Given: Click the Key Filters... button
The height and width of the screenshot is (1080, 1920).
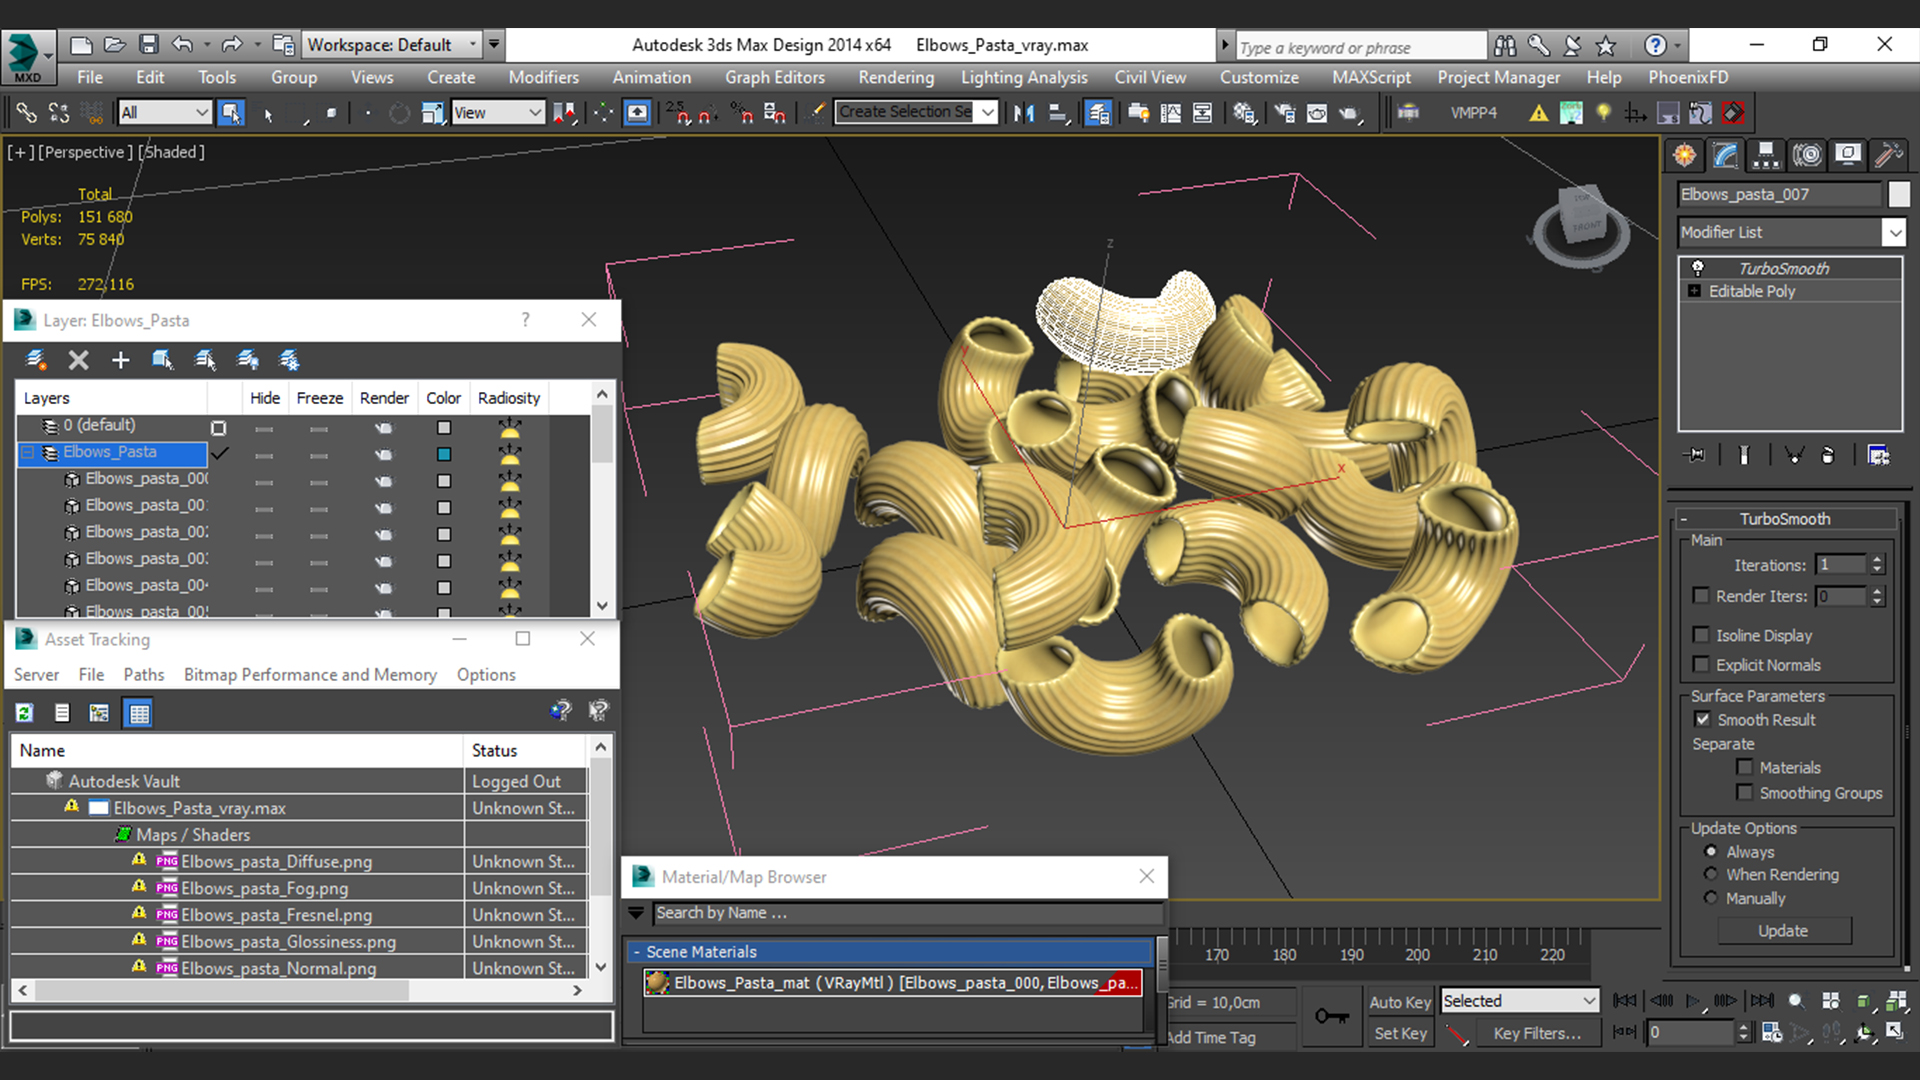Looking at the screenshot, I should (x=1537, y=1033).
